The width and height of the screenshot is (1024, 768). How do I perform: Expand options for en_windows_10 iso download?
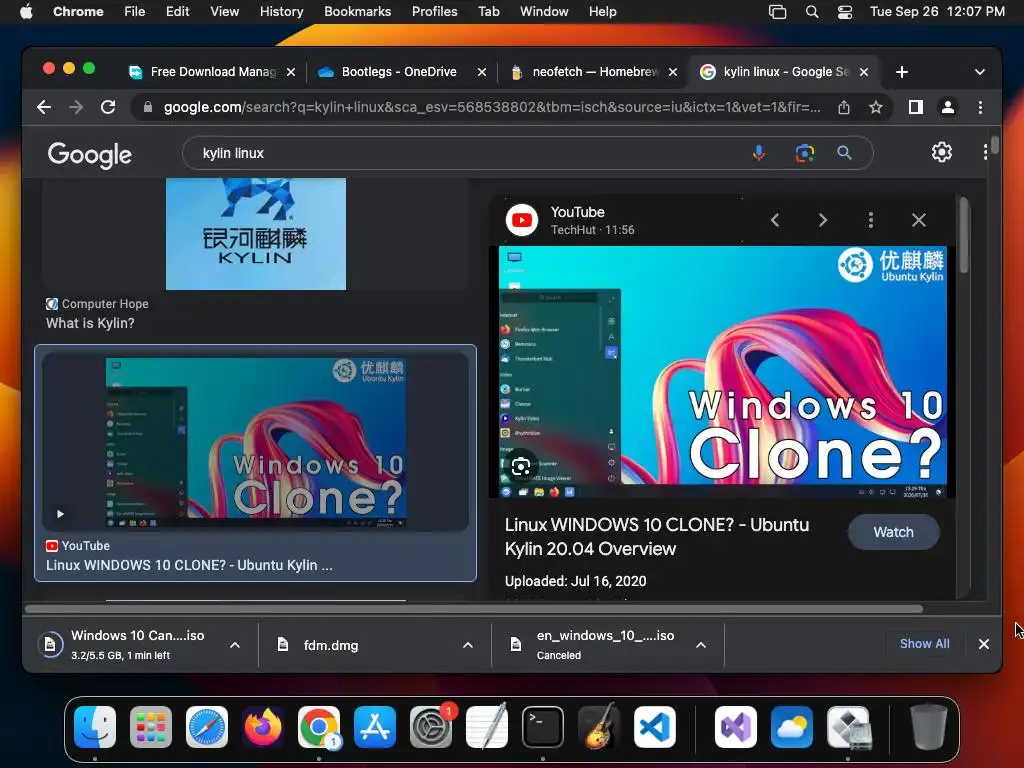coord(701,645)
